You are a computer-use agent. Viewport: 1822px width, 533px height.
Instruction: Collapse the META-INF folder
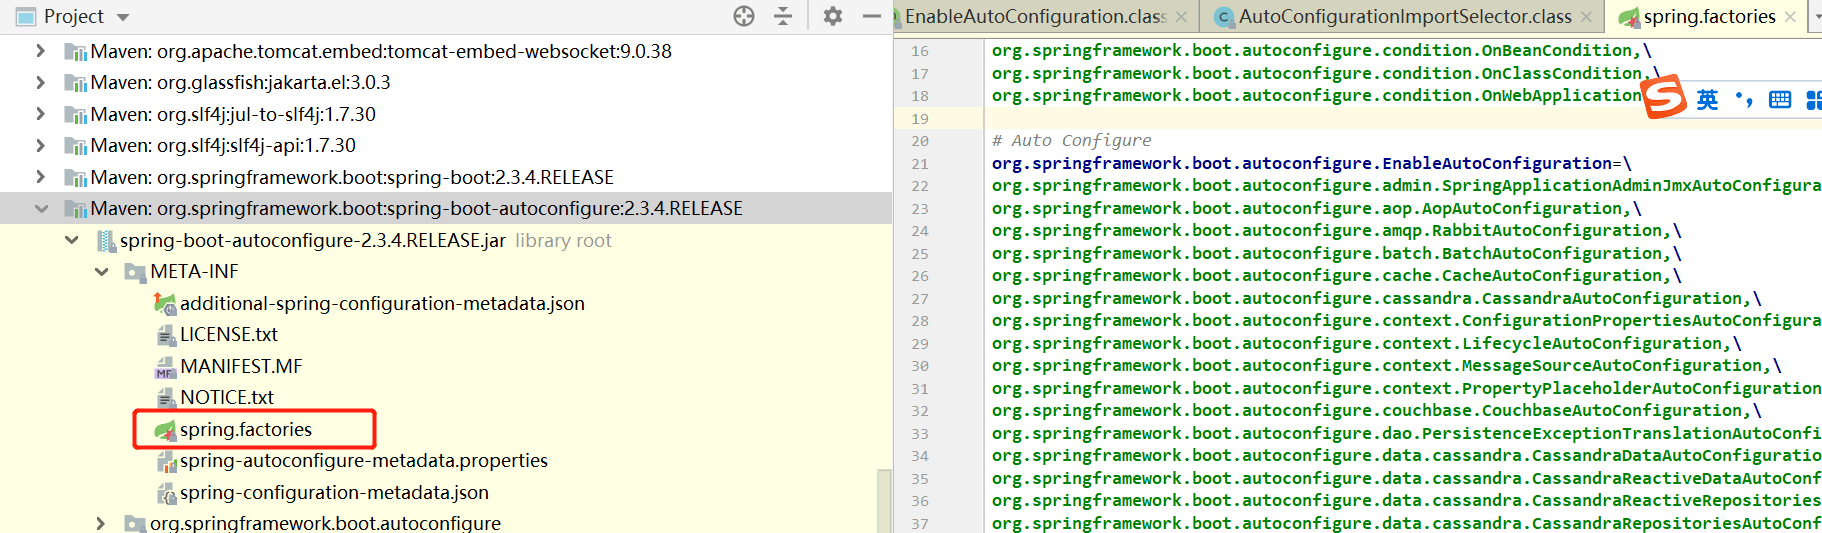coord(101,271)
